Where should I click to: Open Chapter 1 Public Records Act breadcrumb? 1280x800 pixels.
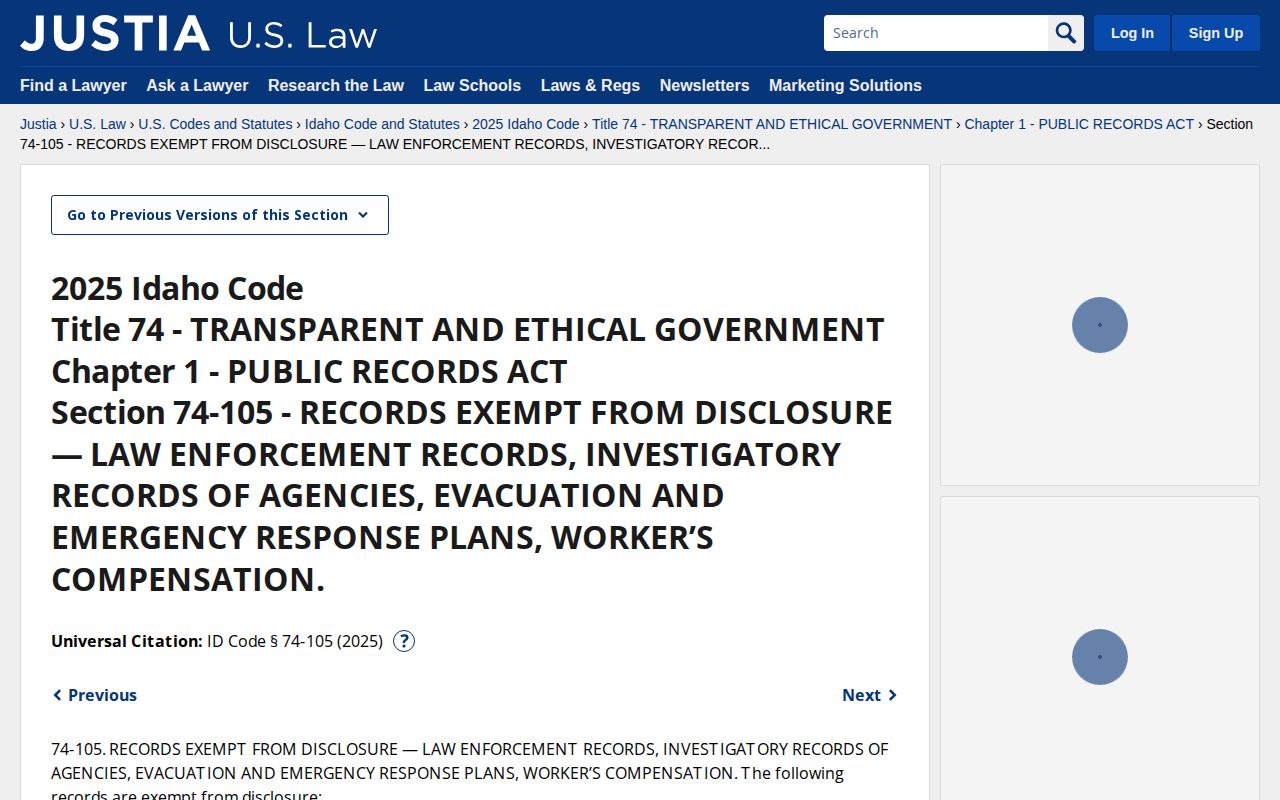(x=1079, y=124)
